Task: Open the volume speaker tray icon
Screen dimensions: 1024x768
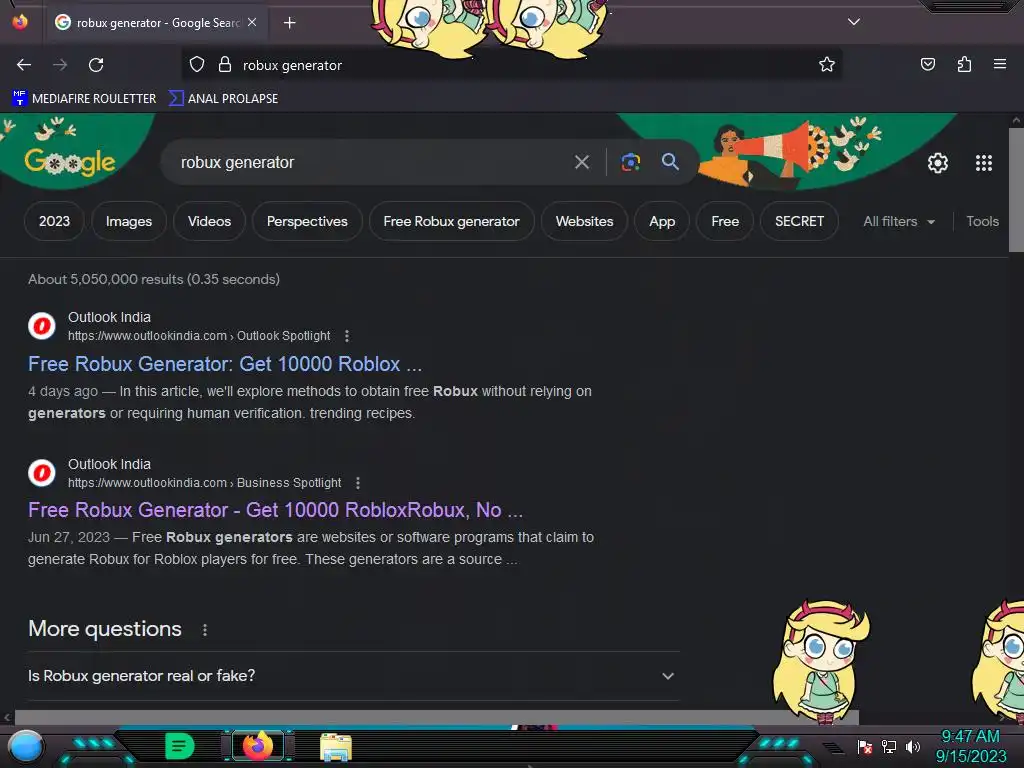Action: pos(912,746)
